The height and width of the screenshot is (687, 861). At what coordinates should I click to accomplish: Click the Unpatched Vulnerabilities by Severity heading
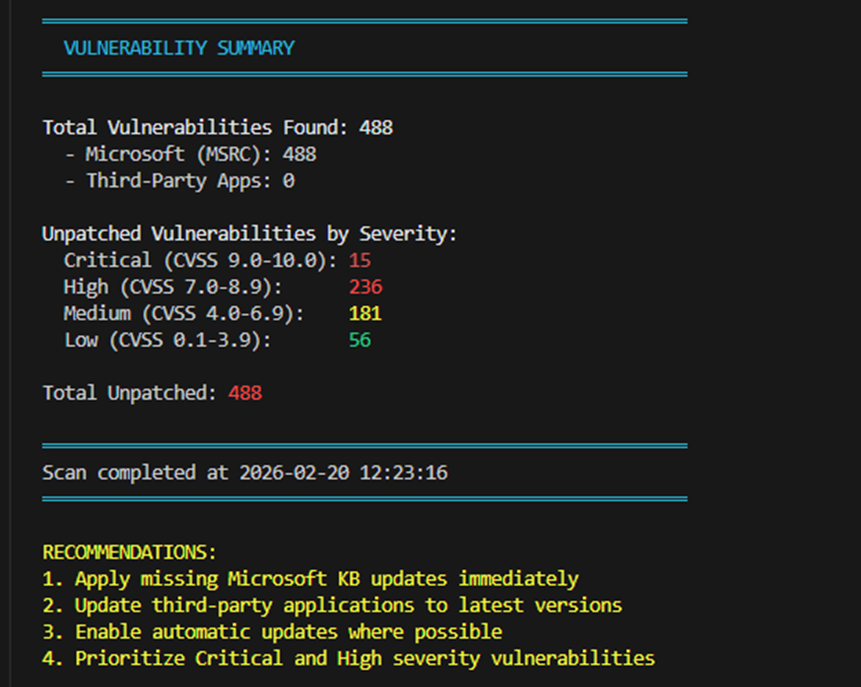(249, 234)
